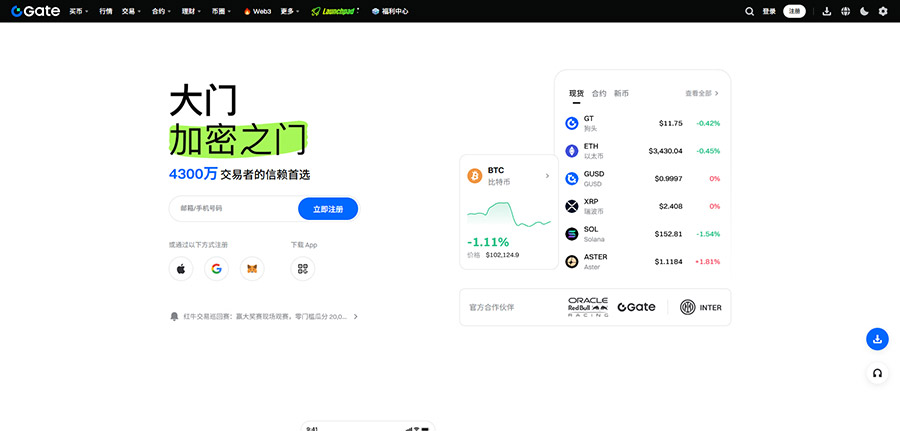
Task: Click the floating blue download button
Action: [877, 339]
